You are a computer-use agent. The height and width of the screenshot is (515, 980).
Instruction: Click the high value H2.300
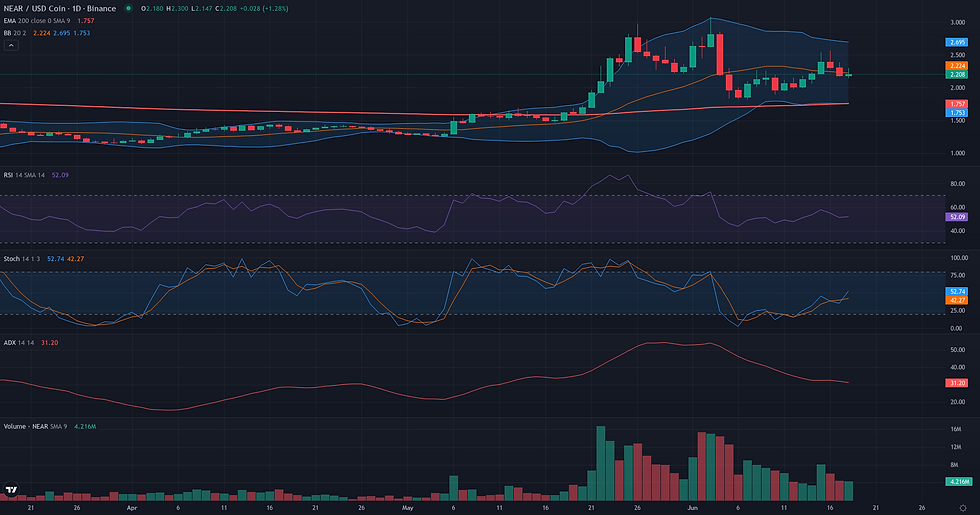coord(177,9)
